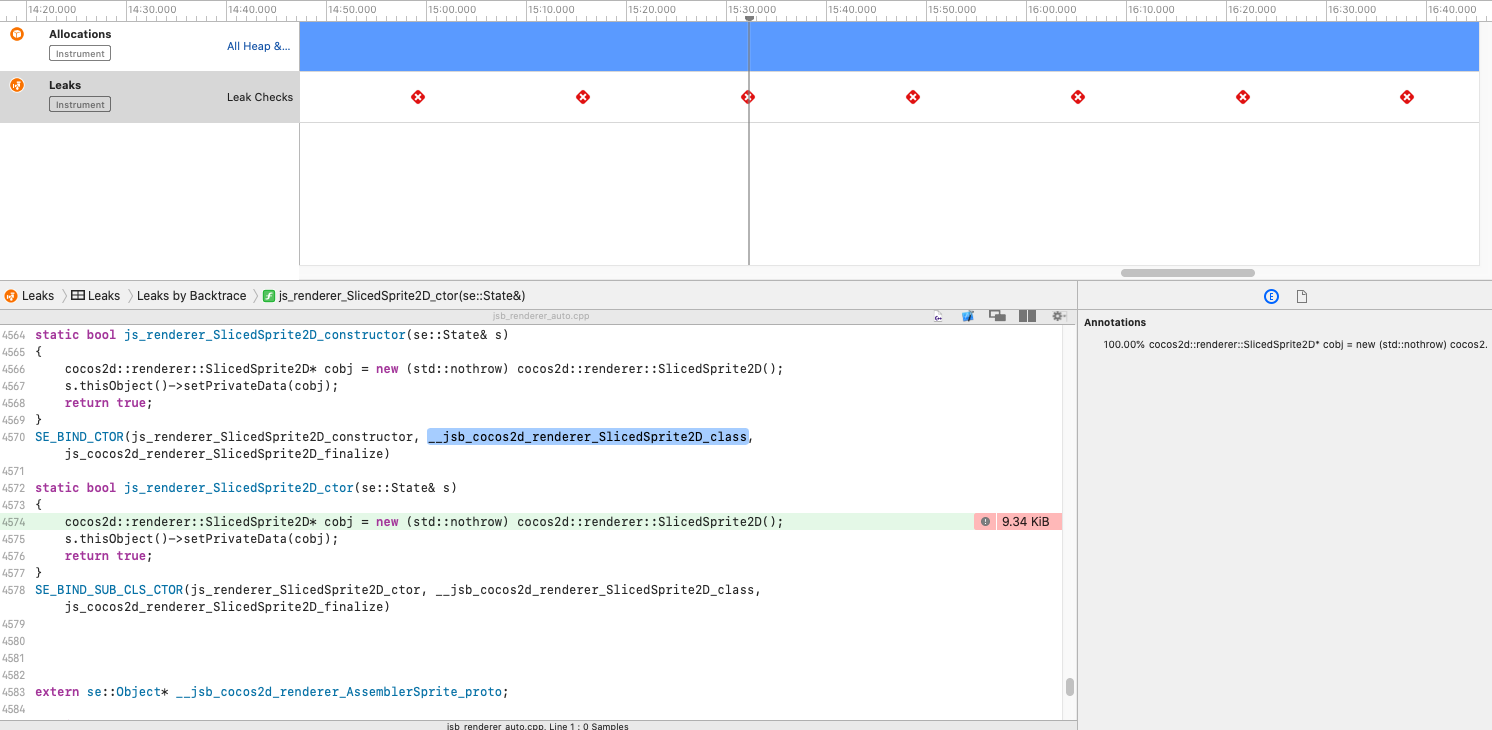Click the leak warning icon beside 9.34 KiB

pos(985,522)
